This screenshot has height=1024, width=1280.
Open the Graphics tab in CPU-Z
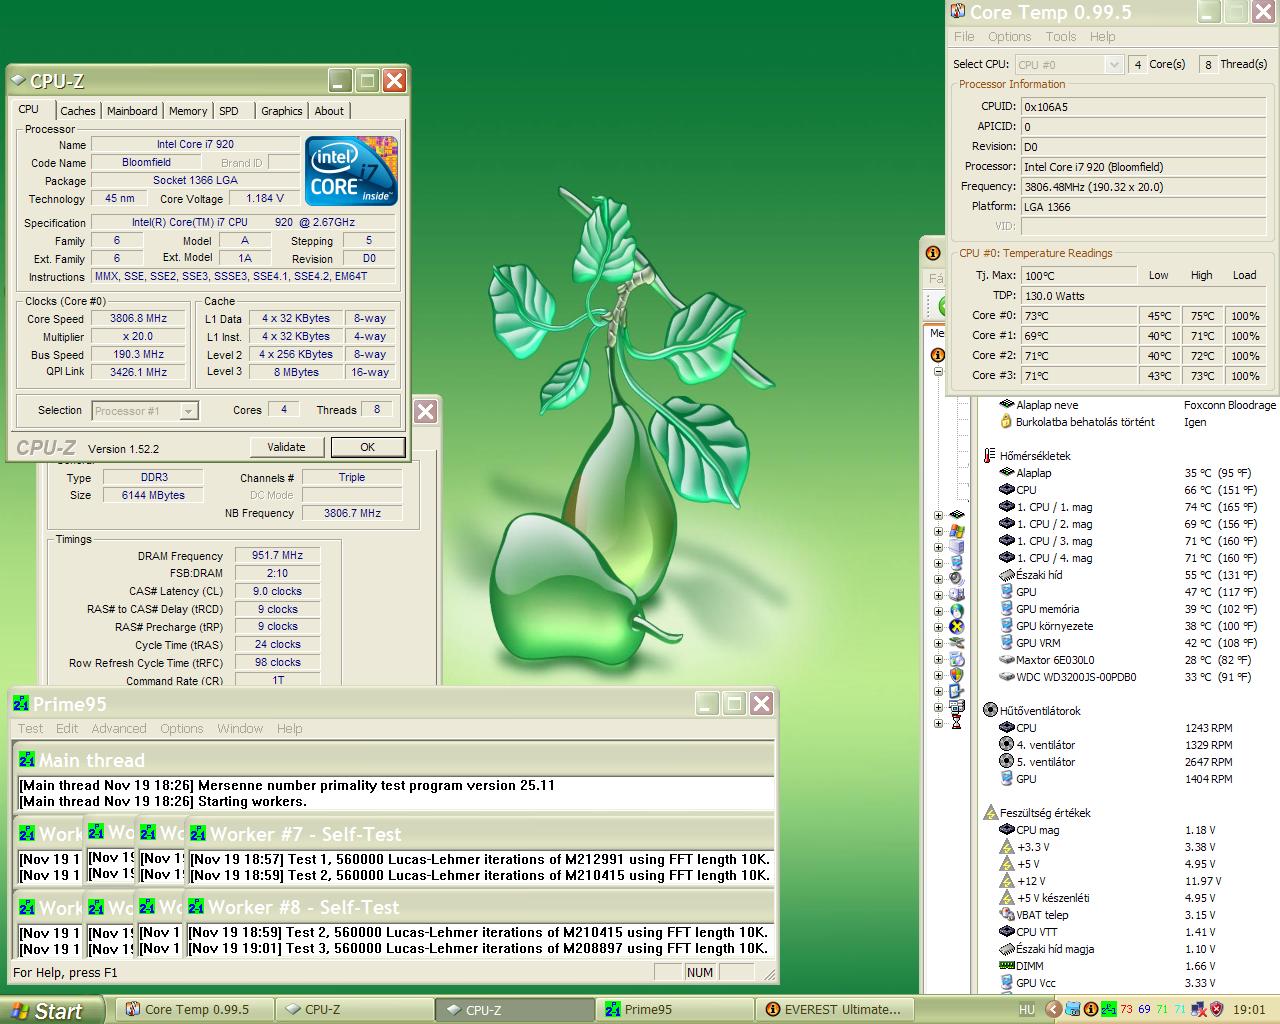coord(281,111)
